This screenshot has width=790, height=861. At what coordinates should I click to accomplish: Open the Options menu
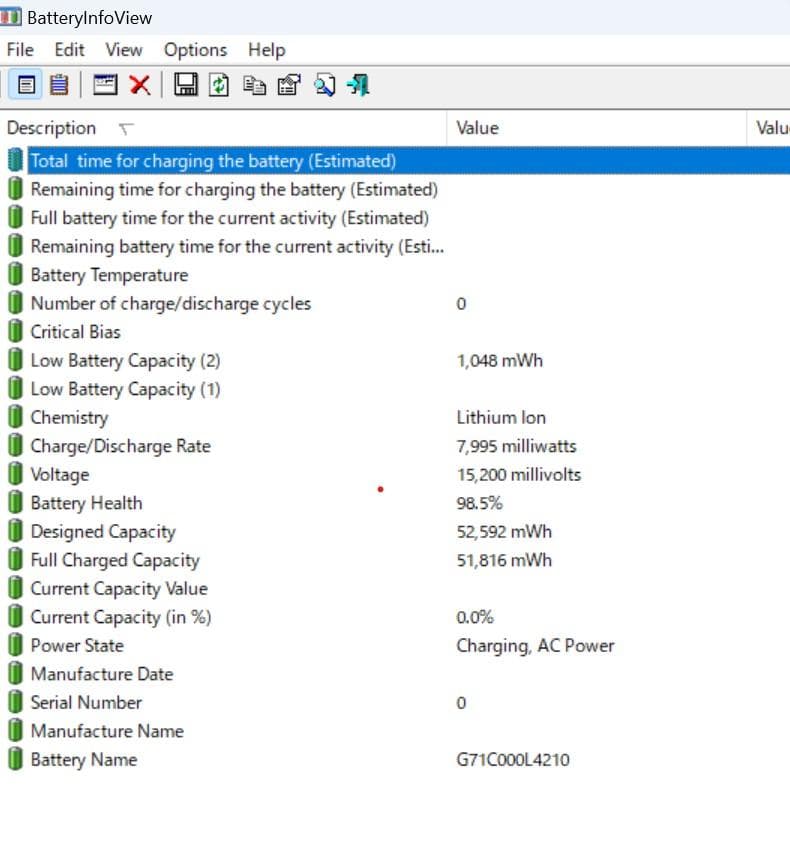195,50
